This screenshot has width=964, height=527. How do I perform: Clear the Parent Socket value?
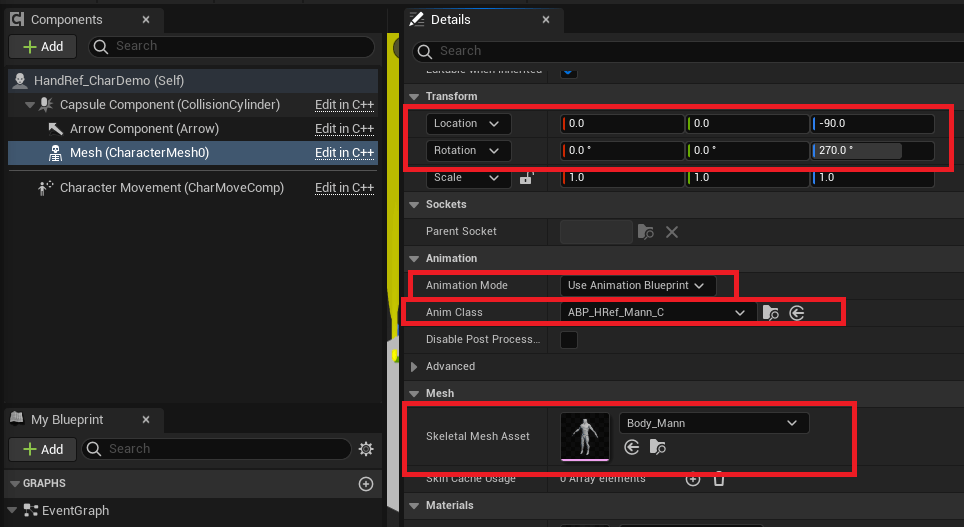[672, 232]
